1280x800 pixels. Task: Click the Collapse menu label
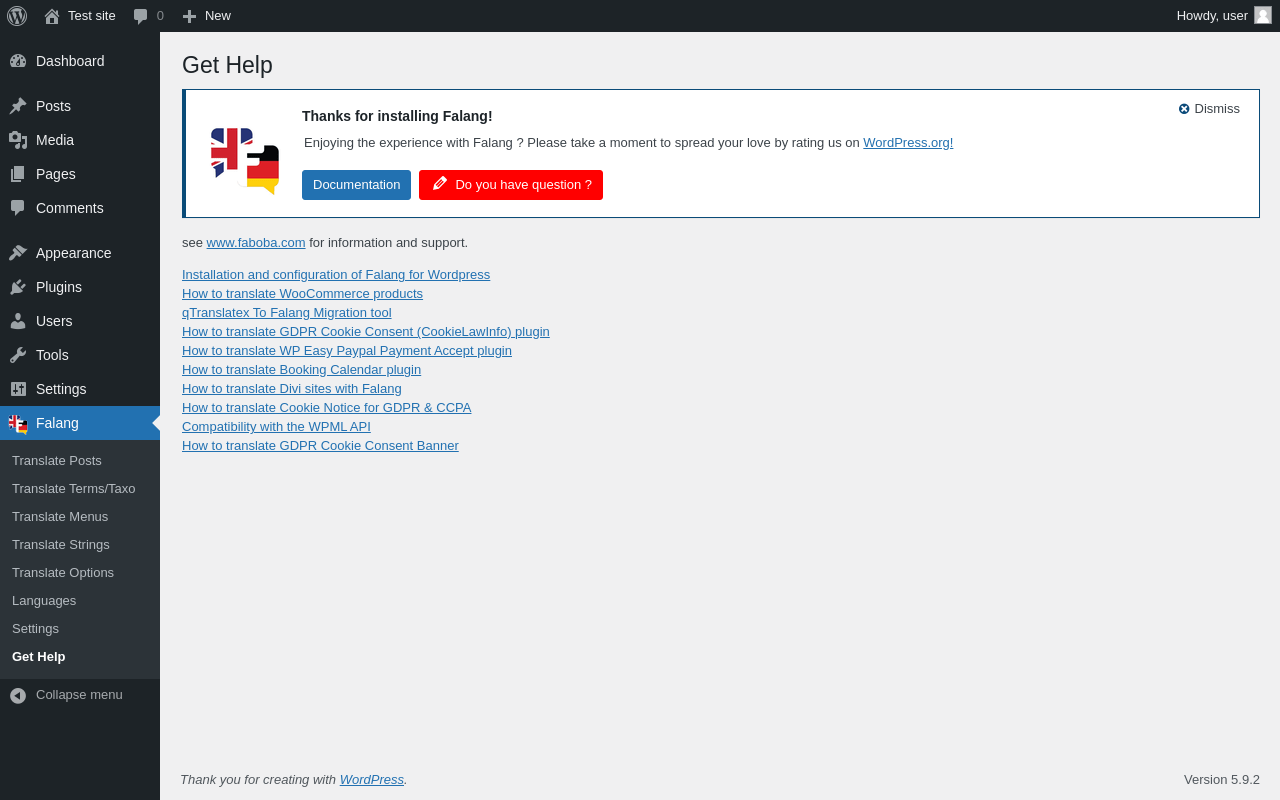tap(79, 695)
